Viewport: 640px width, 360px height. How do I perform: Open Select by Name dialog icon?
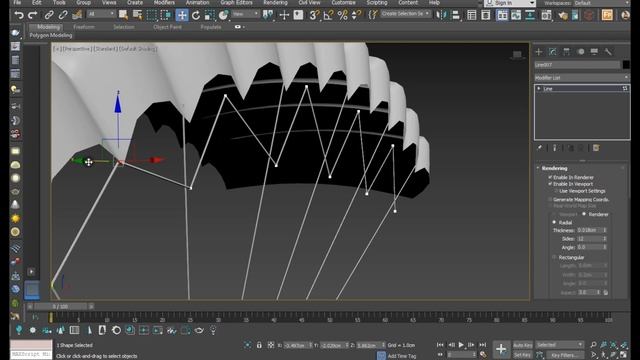pos(138,16)
